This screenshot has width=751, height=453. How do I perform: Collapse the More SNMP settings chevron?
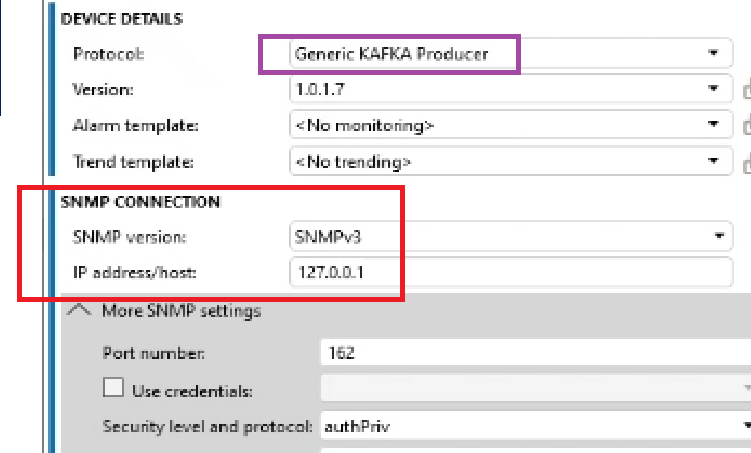(x=80, y=311)
